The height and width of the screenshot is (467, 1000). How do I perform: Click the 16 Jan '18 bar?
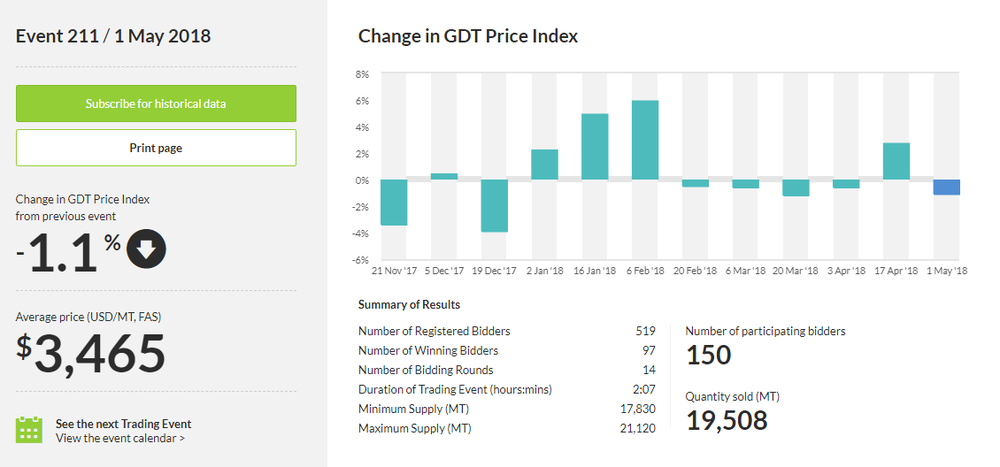pyautogui.click(x=595, y=147)
